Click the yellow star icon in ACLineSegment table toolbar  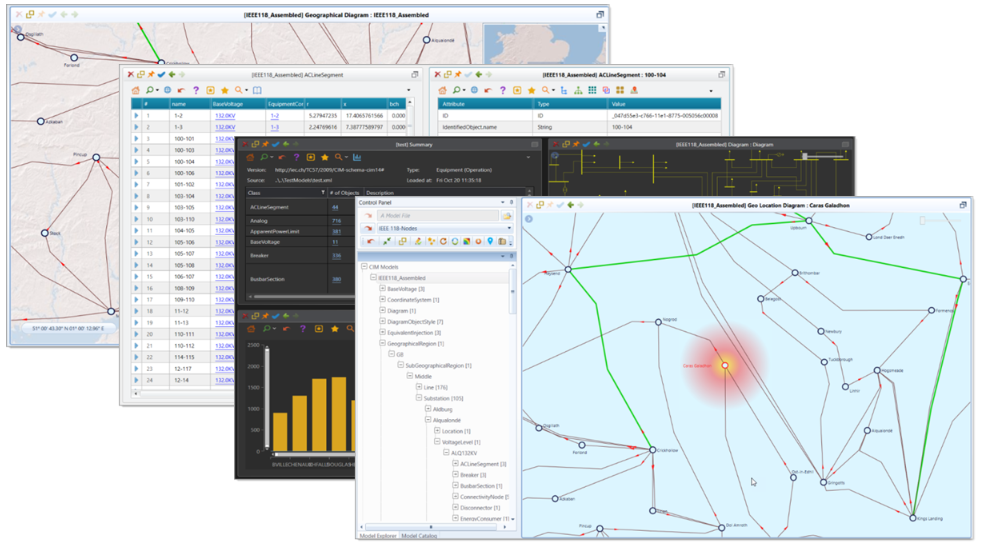[x=224, y=90]
